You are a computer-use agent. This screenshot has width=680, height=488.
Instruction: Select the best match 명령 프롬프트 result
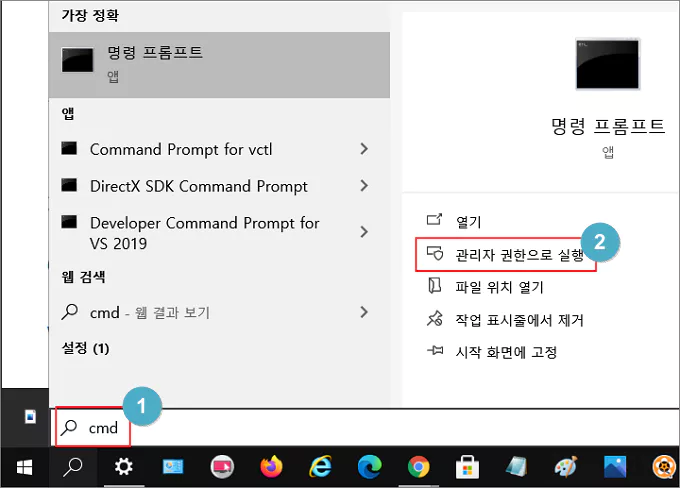pos(219,65)
